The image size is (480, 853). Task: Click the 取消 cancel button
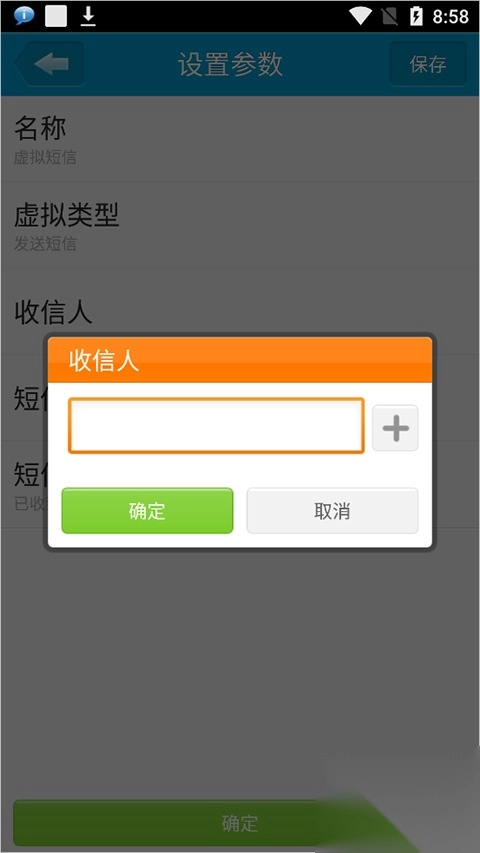click(333, 511)
